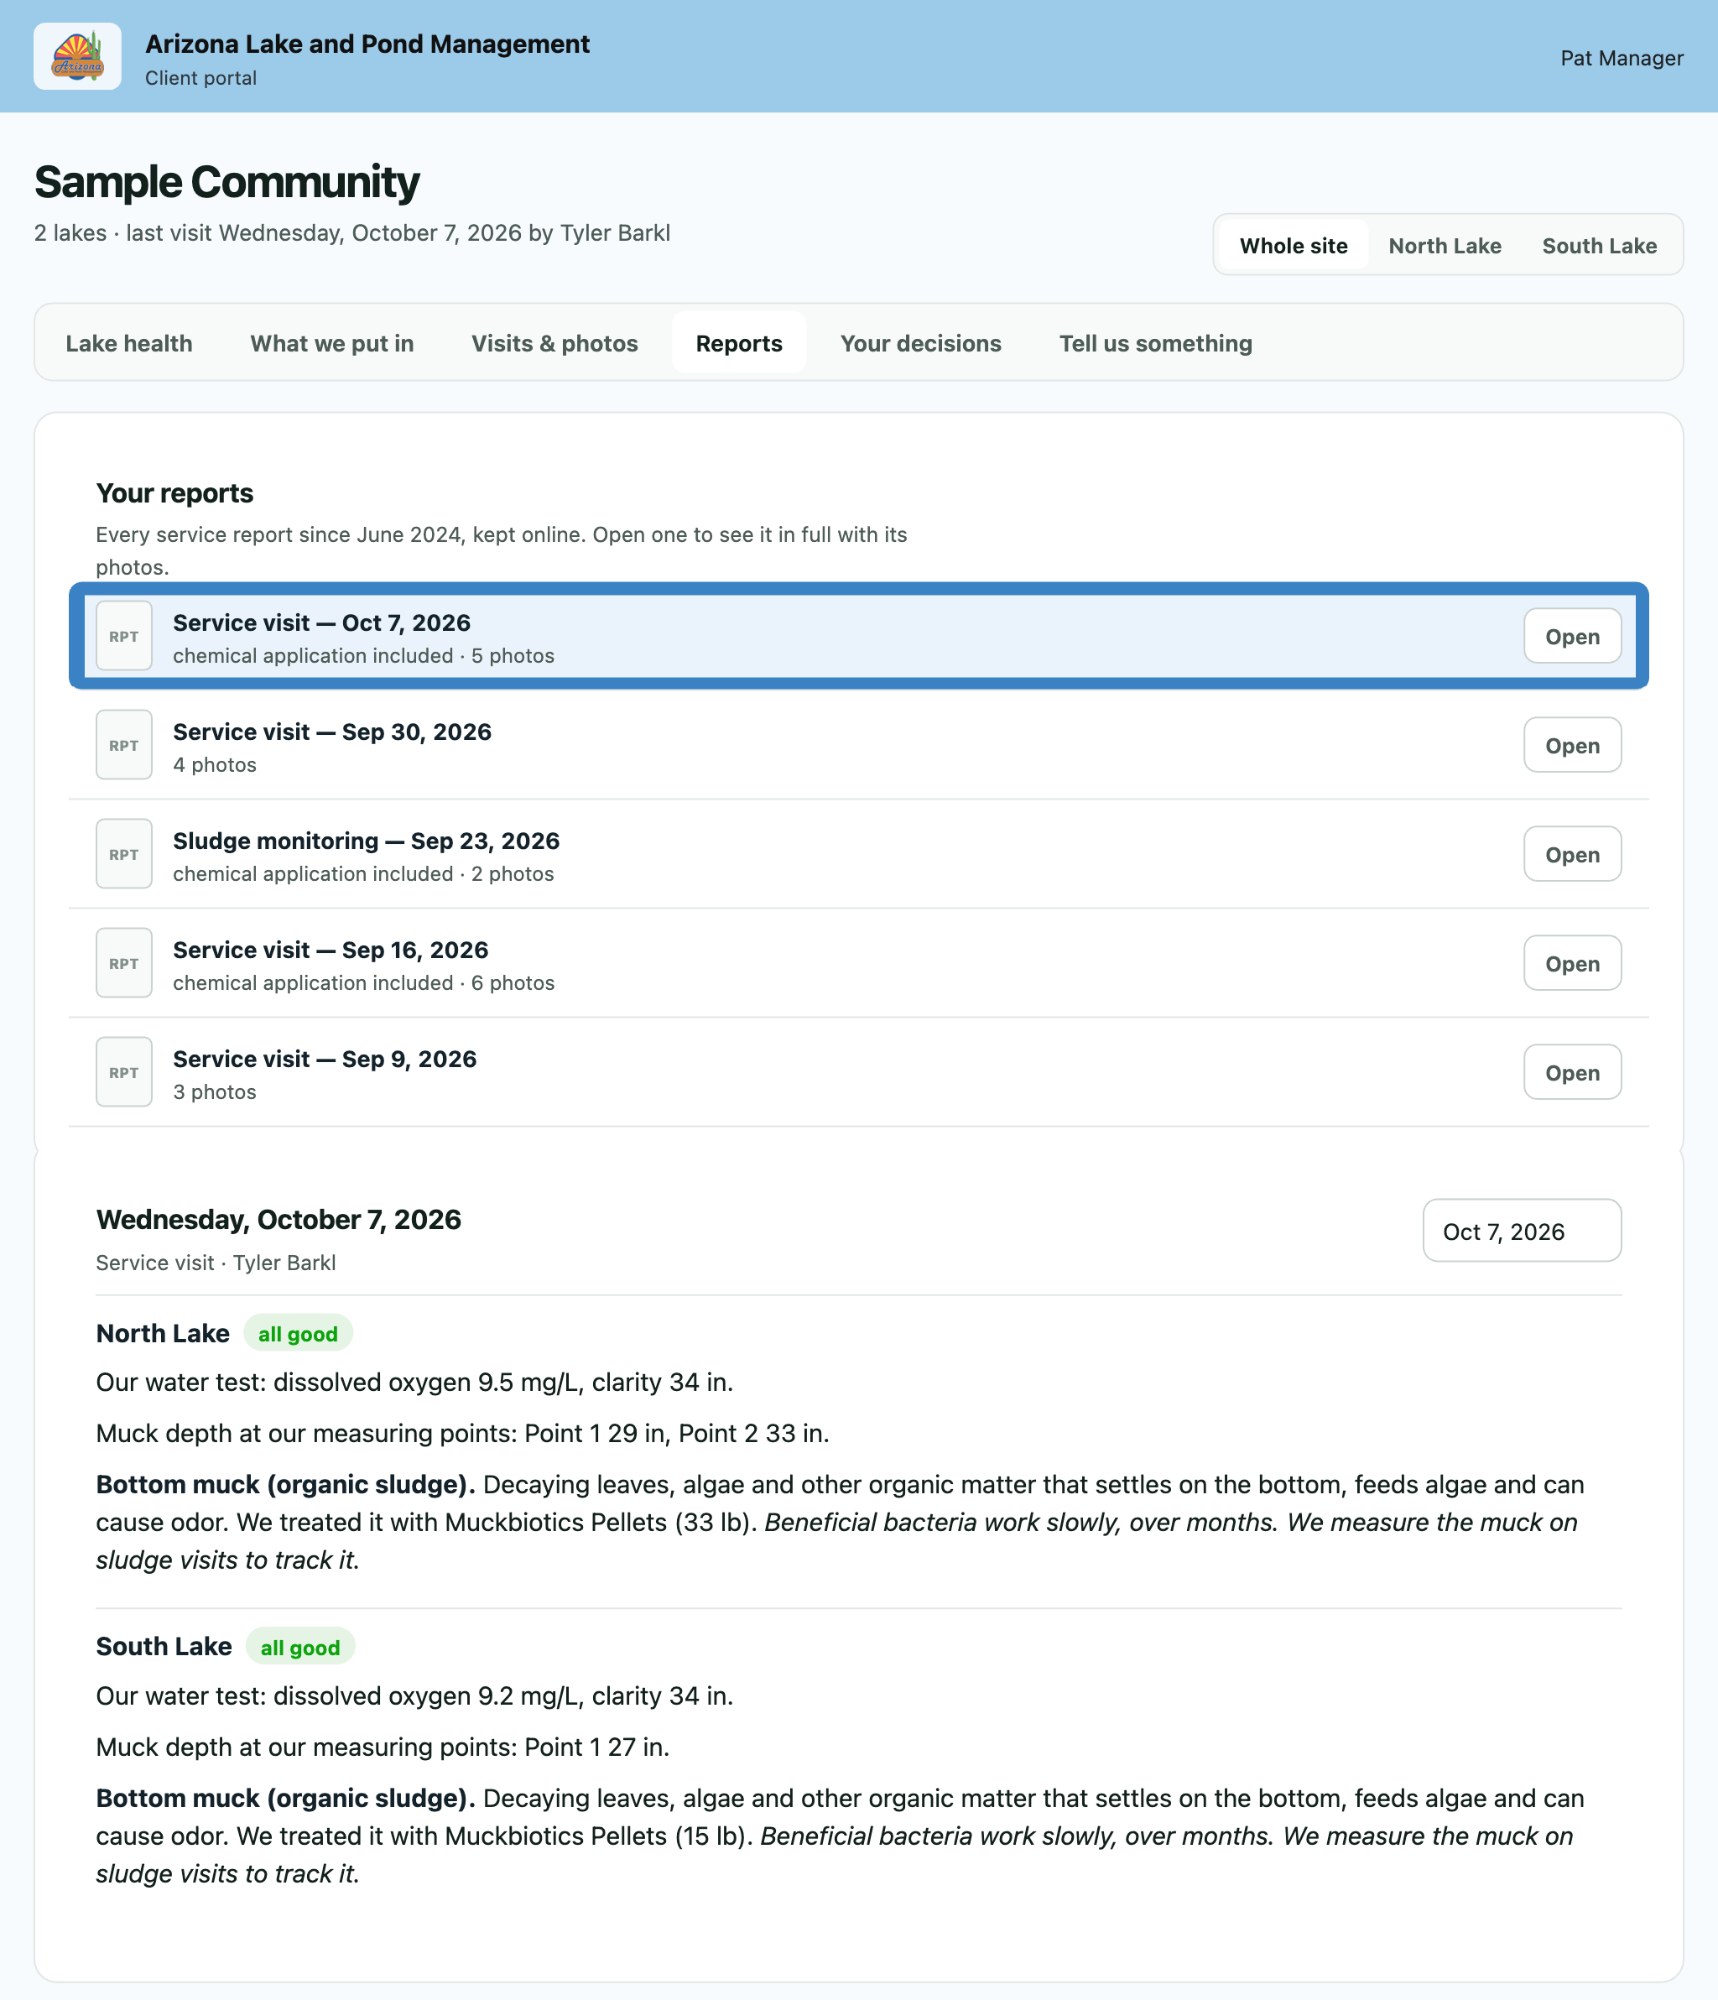Click the '3 photos' text under Sep 9
1718x2000 pixels.
[214, 1092]
